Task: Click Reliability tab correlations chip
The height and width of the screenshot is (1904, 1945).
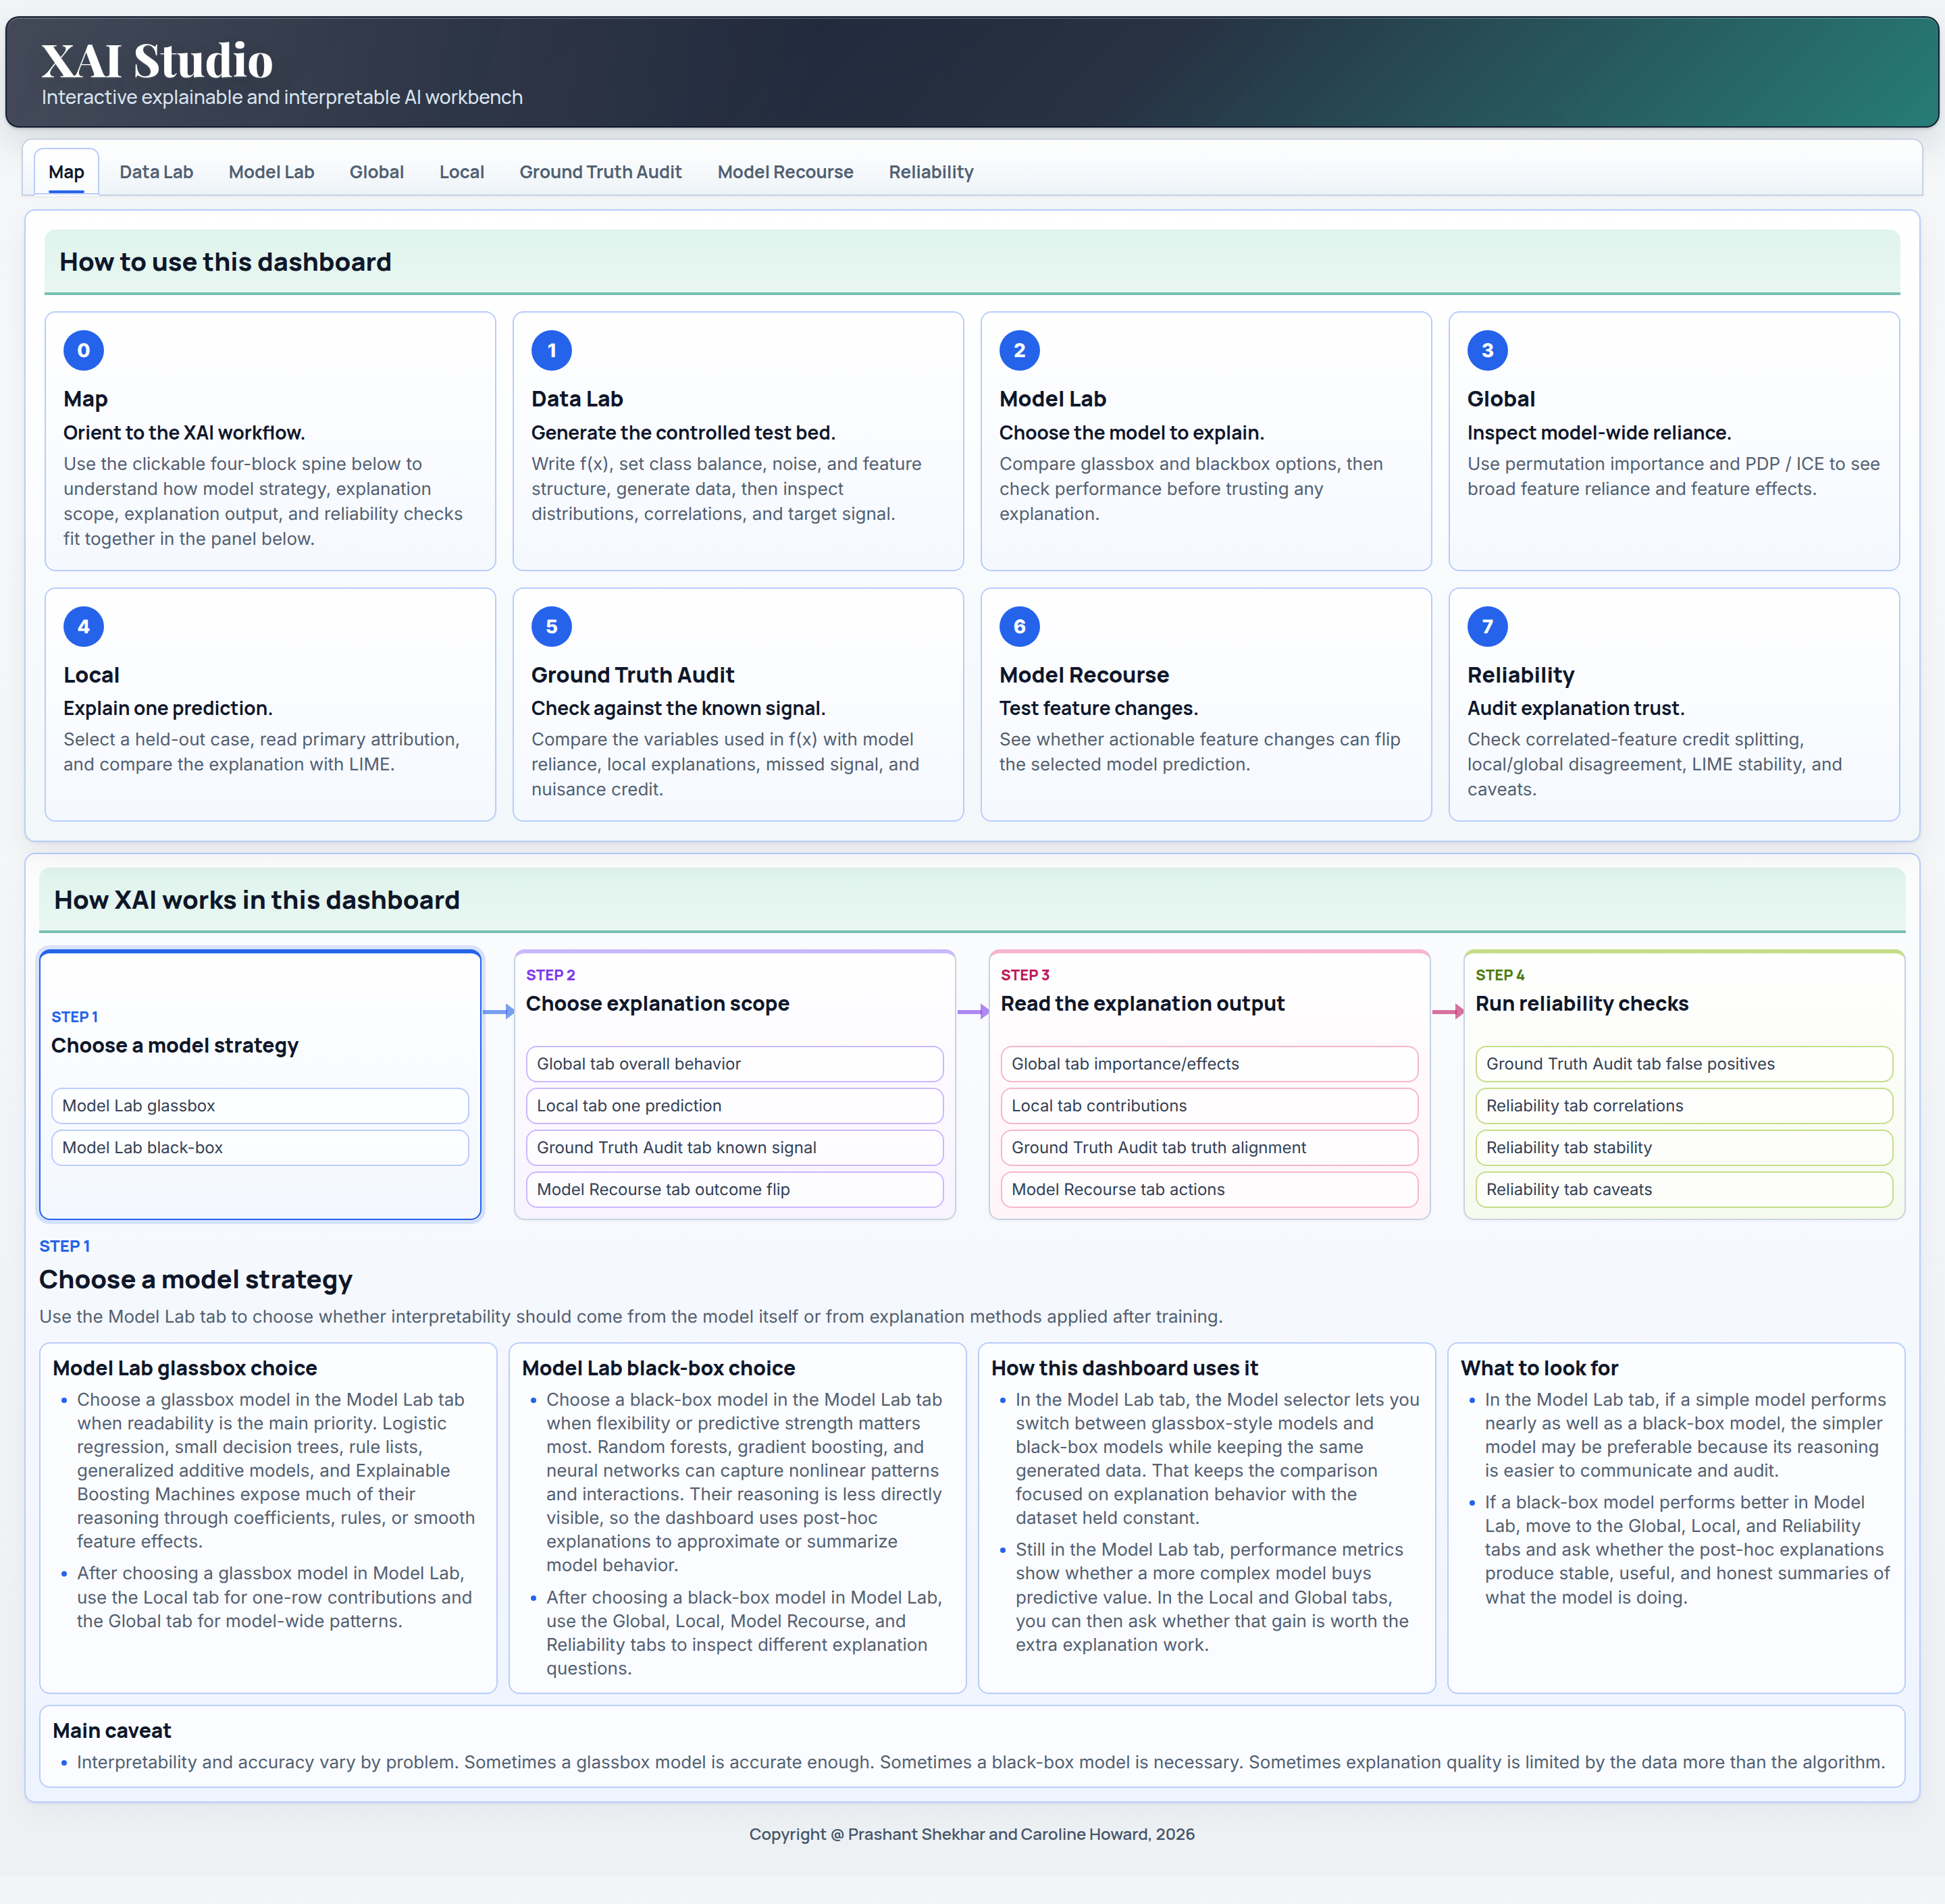Action: [1684, 1106]
